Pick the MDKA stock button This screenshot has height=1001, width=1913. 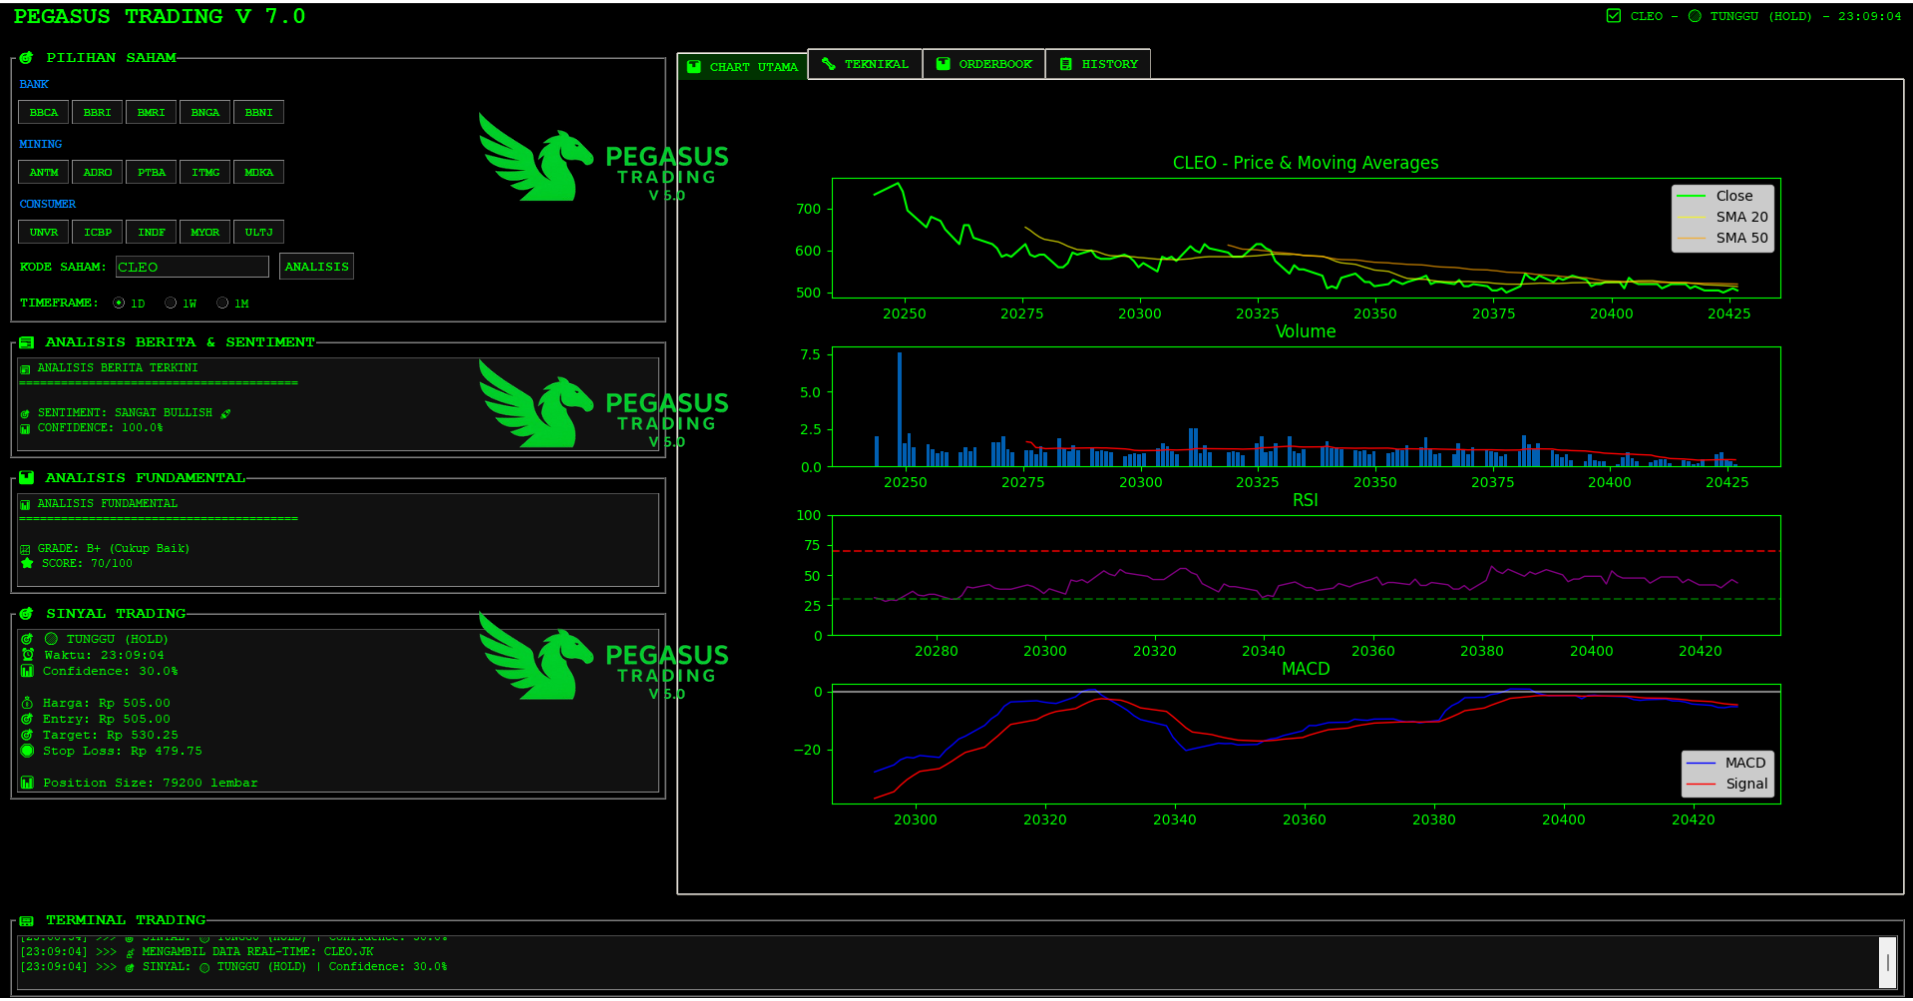click(259, 172)
